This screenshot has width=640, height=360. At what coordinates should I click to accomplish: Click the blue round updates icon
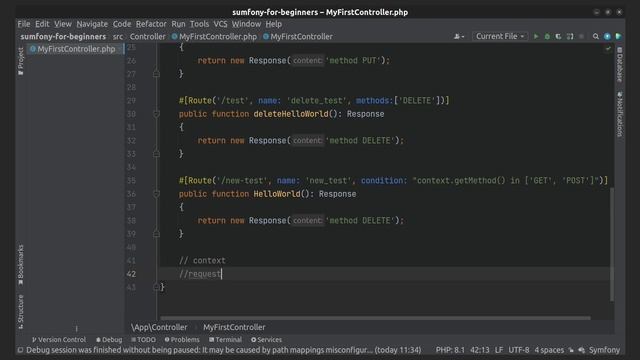coord(607,36)
